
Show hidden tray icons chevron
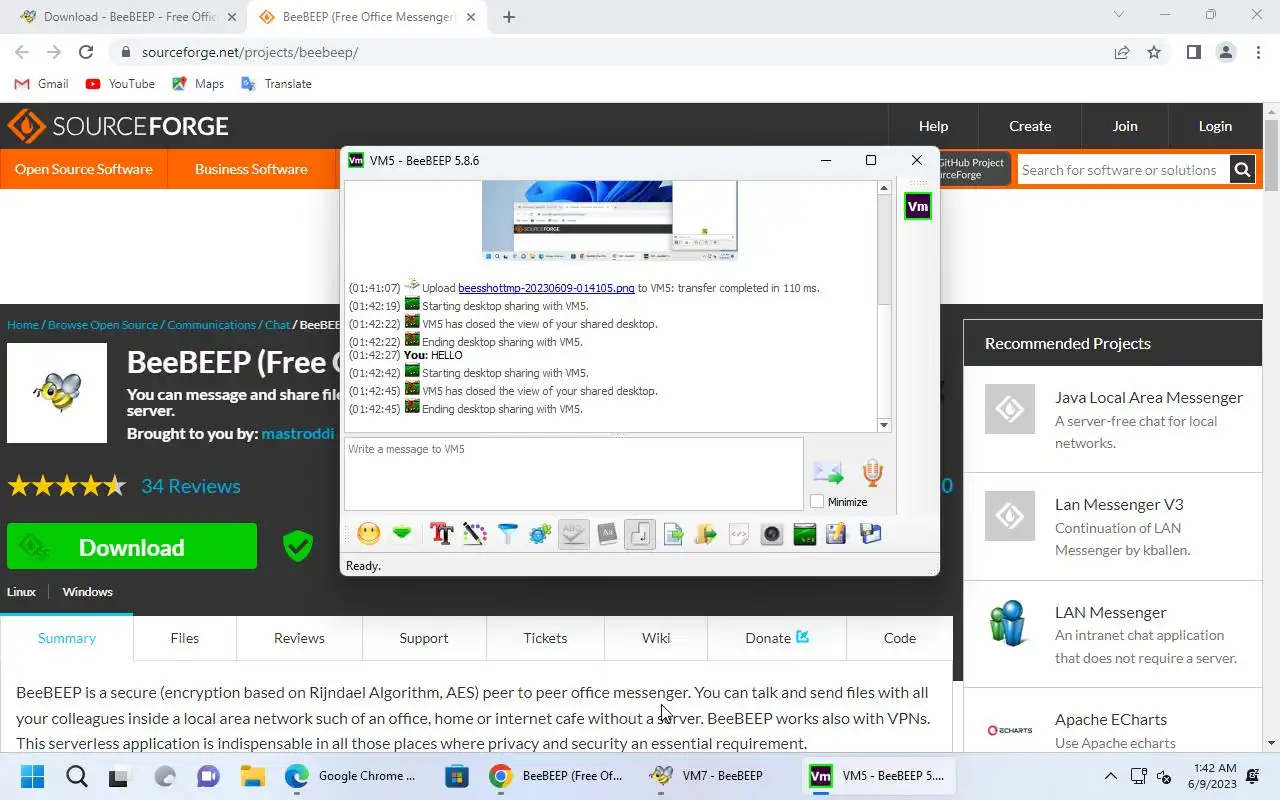tap(1110, 776)
